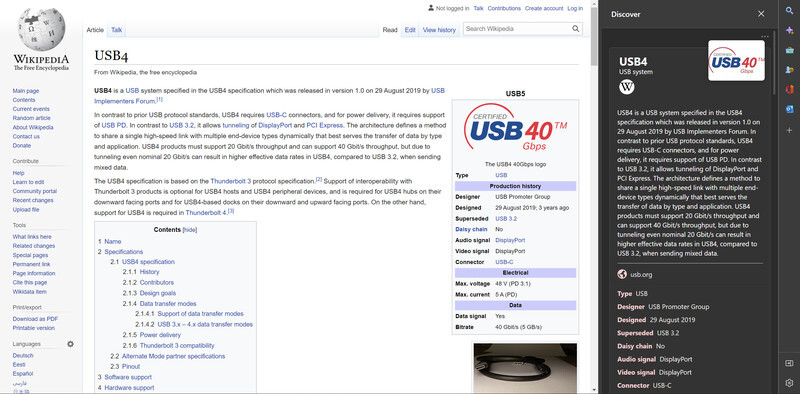
Task: Open sidebar settings gear icon
Action: (x=789, y=383)
